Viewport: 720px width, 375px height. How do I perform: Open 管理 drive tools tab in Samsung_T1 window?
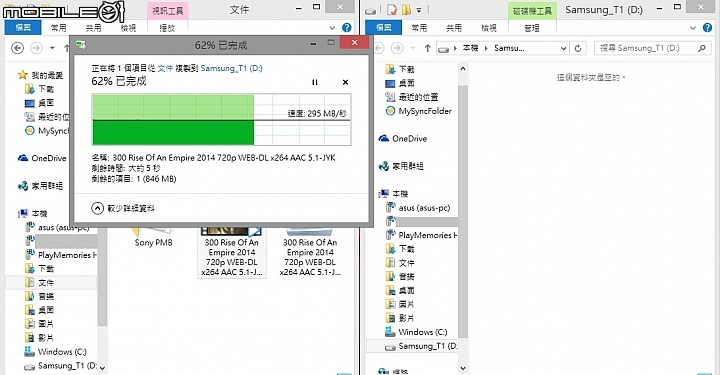coord(532,28)
